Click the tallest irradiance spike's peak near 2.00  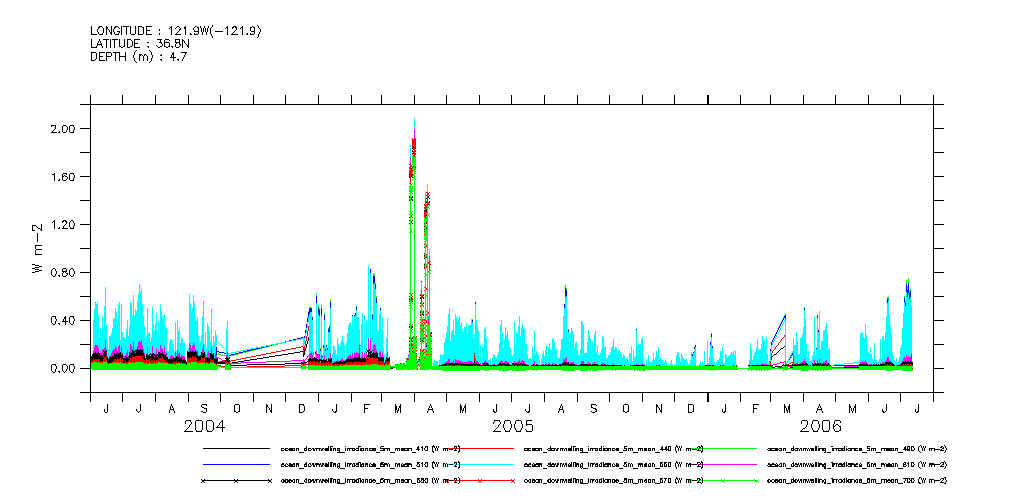[x=414, y=120]
